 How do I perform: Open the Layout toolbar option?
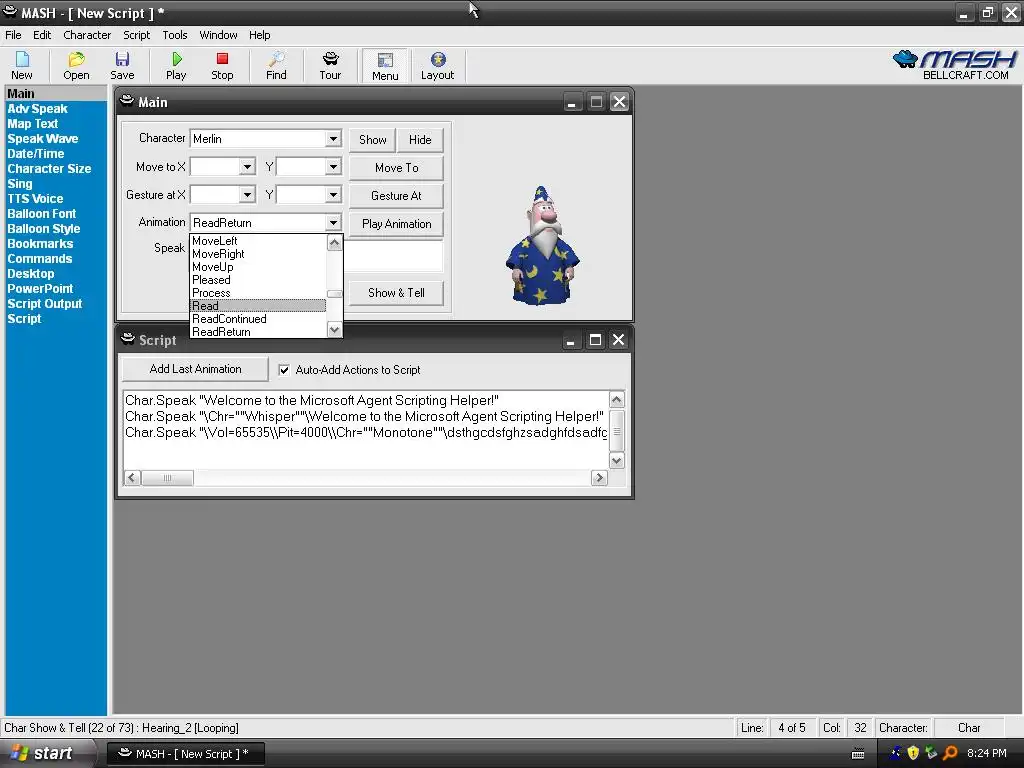(x=438, y=66)
